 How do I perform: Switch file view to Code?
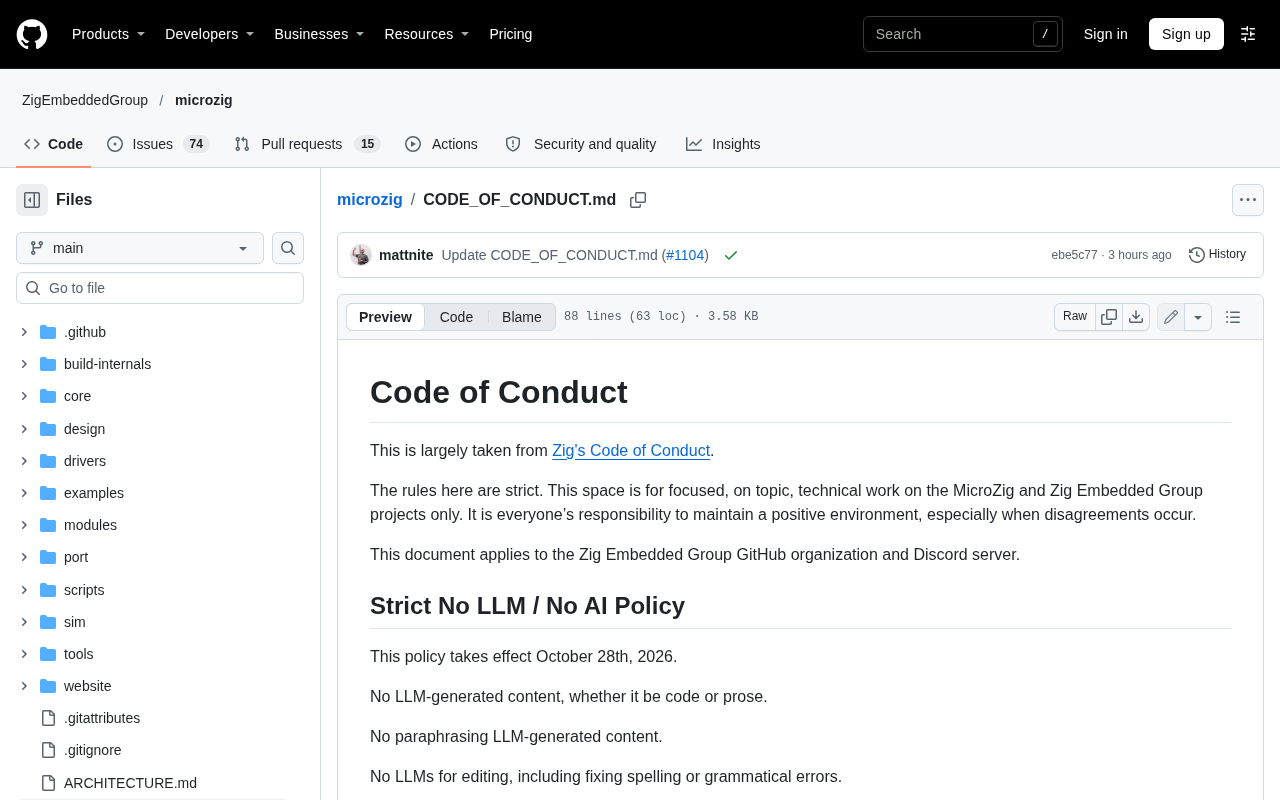pyautogui.click(x=456, y=317)
